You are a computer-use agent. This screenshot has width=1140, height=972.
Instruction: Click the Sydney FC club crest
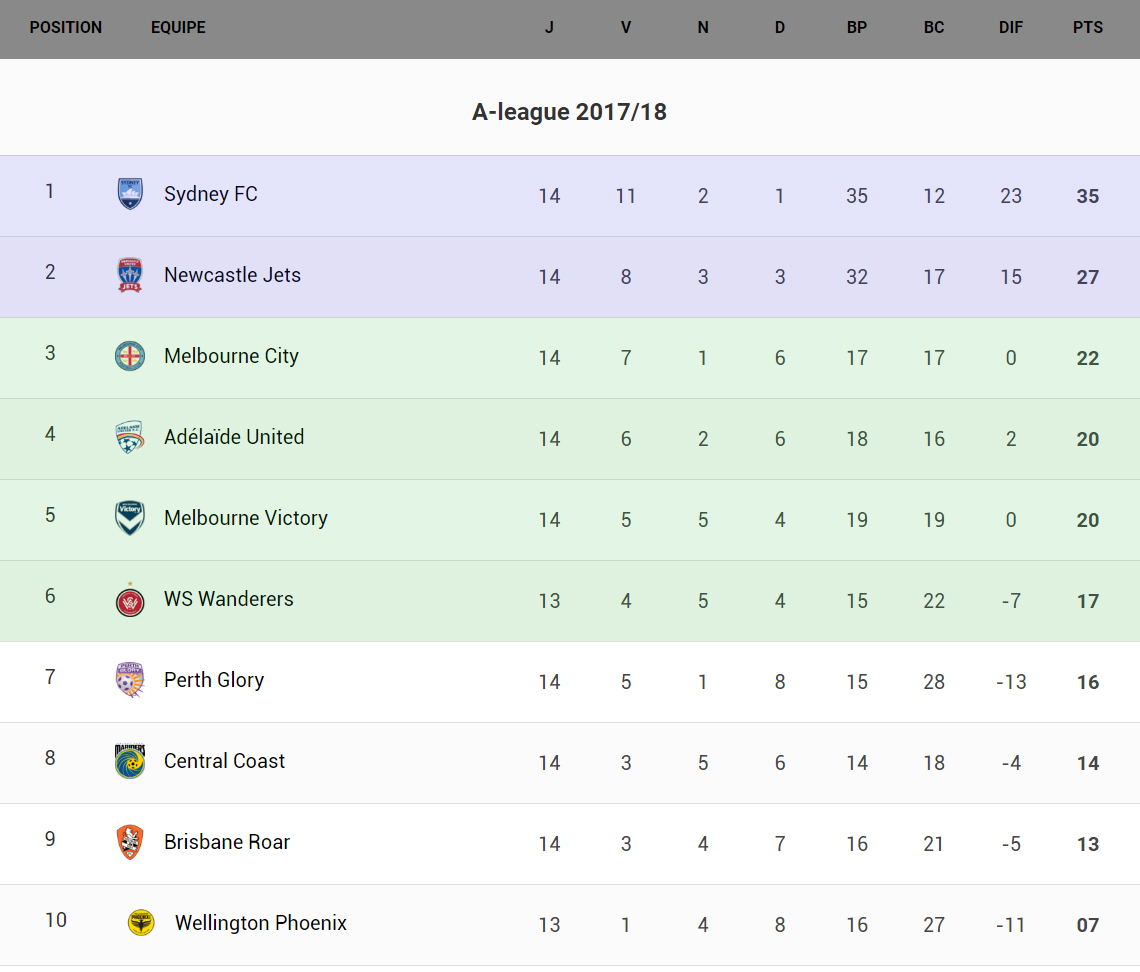130,194
